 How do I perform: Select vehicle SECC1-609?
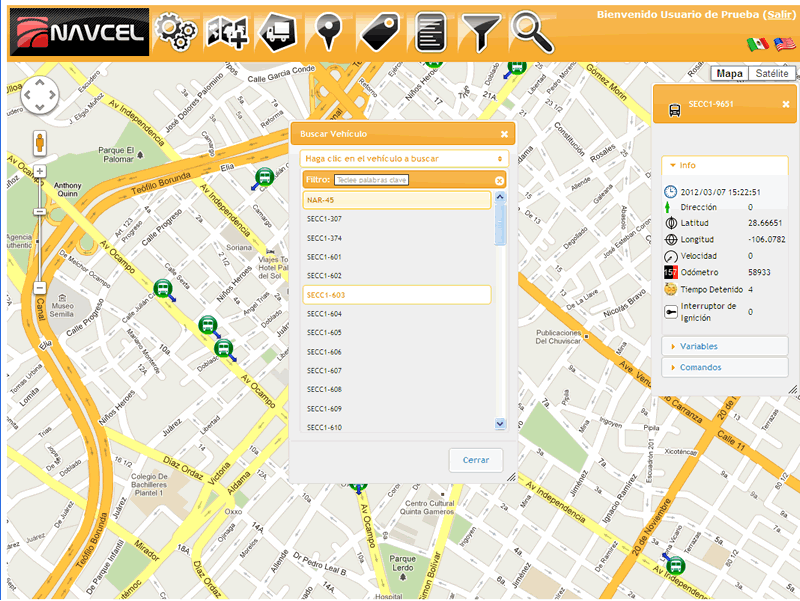coord(397,409)
